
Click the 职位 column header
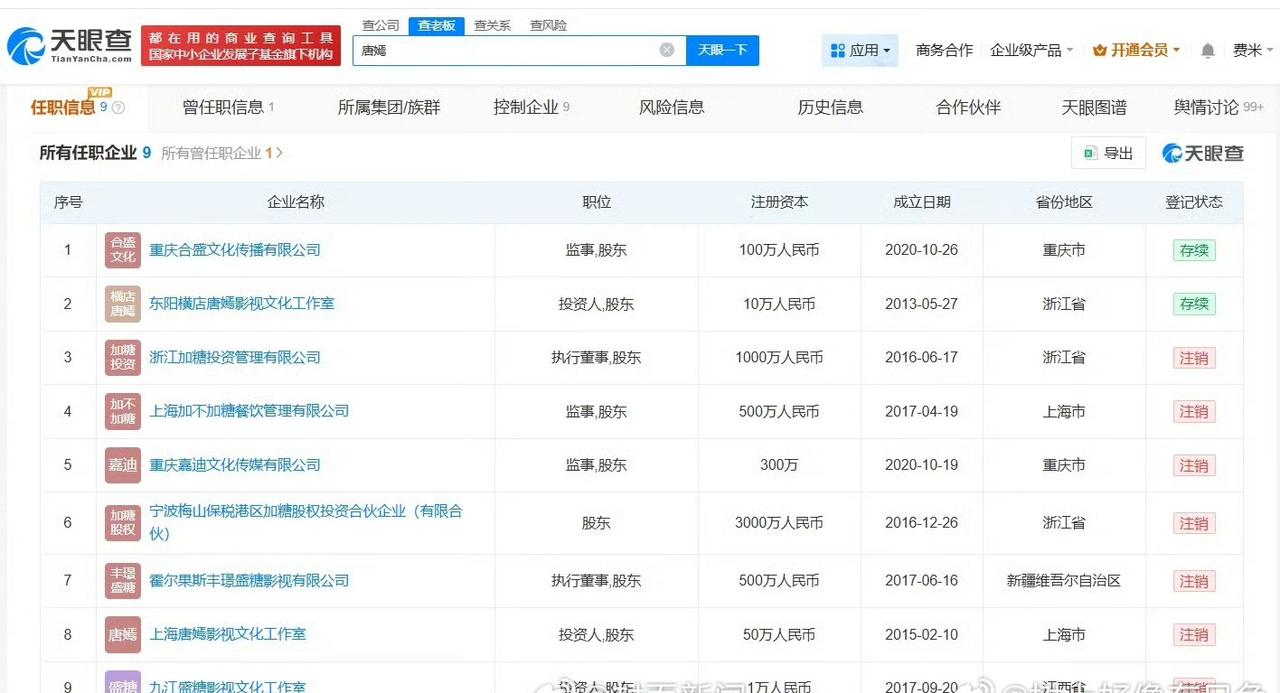(x=596, y=202)
